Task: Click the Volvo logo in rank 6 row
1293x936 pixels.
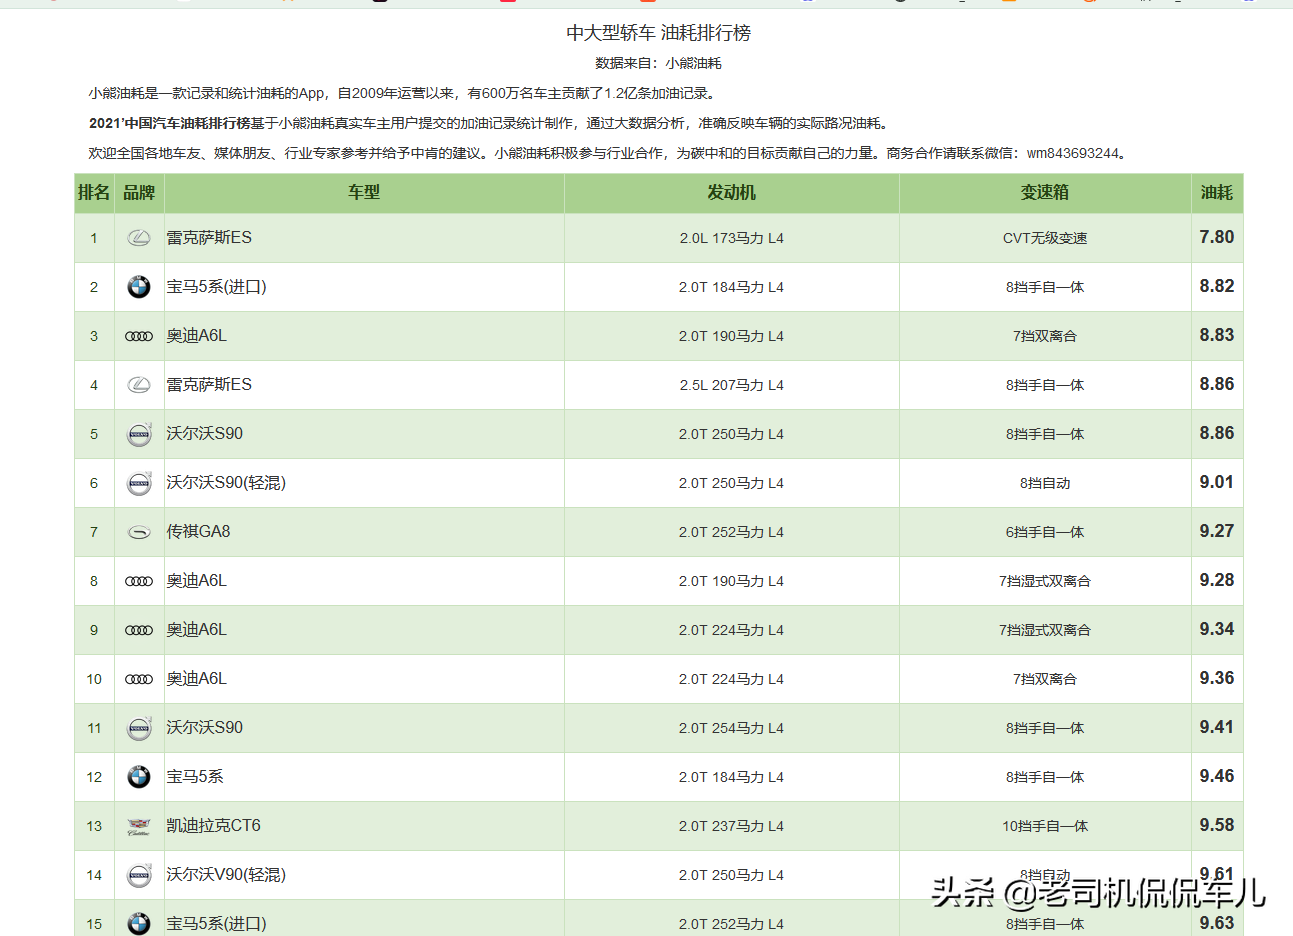Action: tap(139, 483)
